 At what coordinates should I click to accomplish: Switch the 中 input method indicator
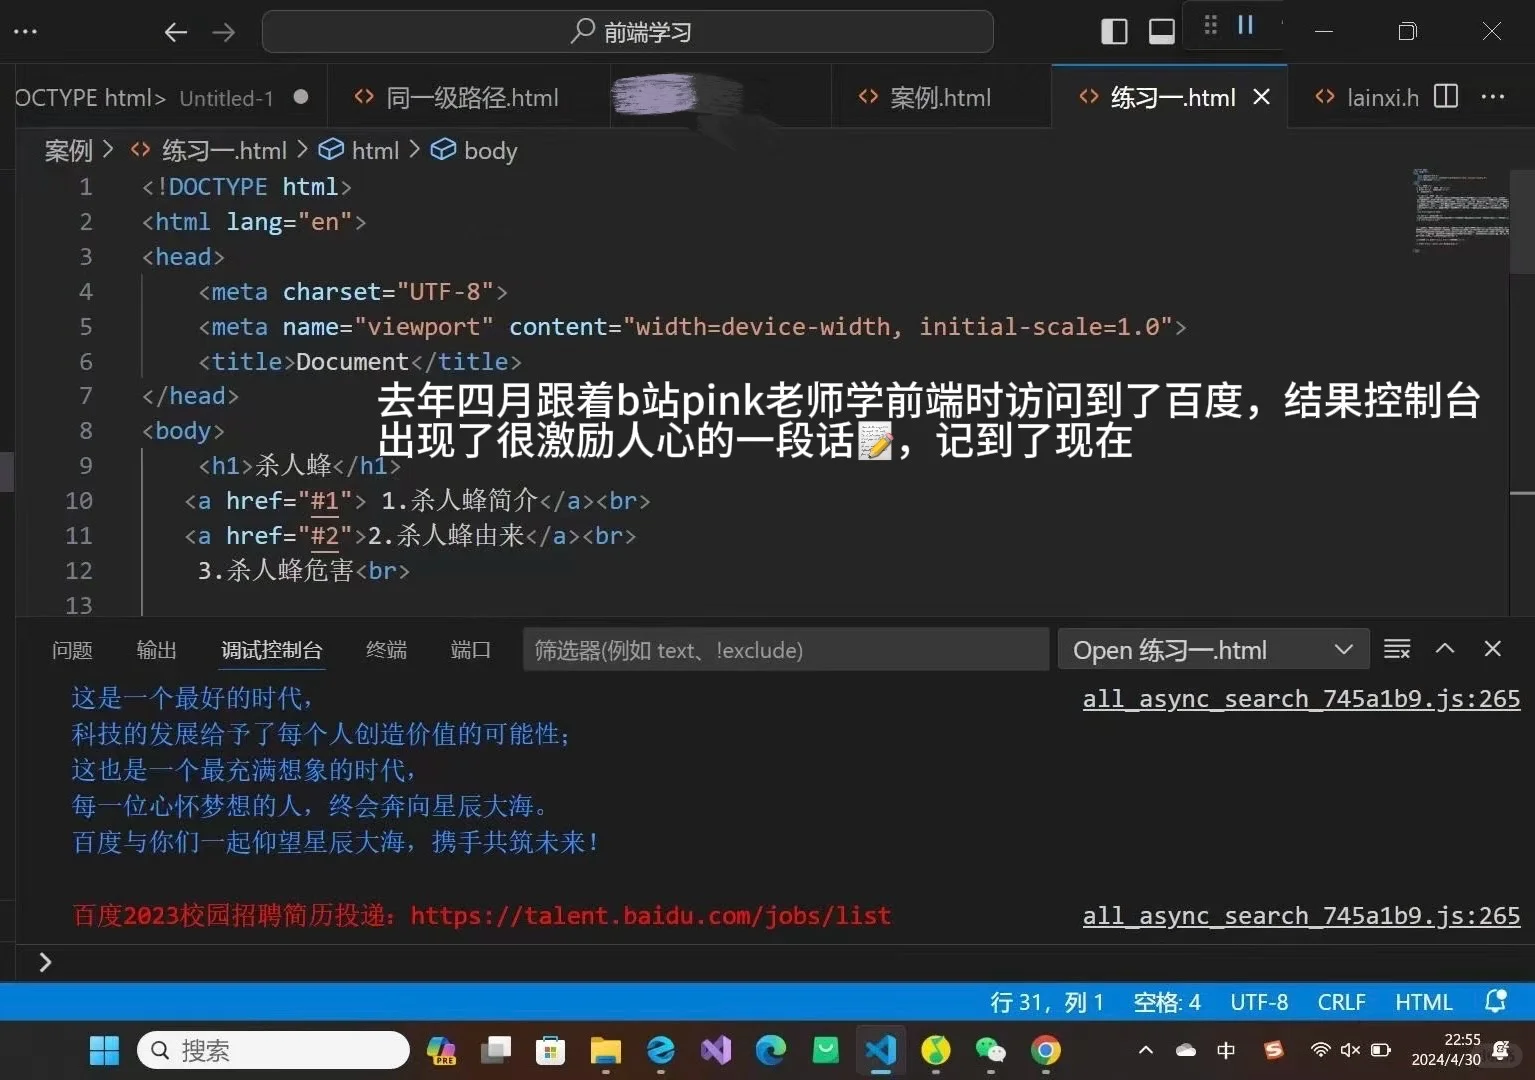coord(1226,1050)
